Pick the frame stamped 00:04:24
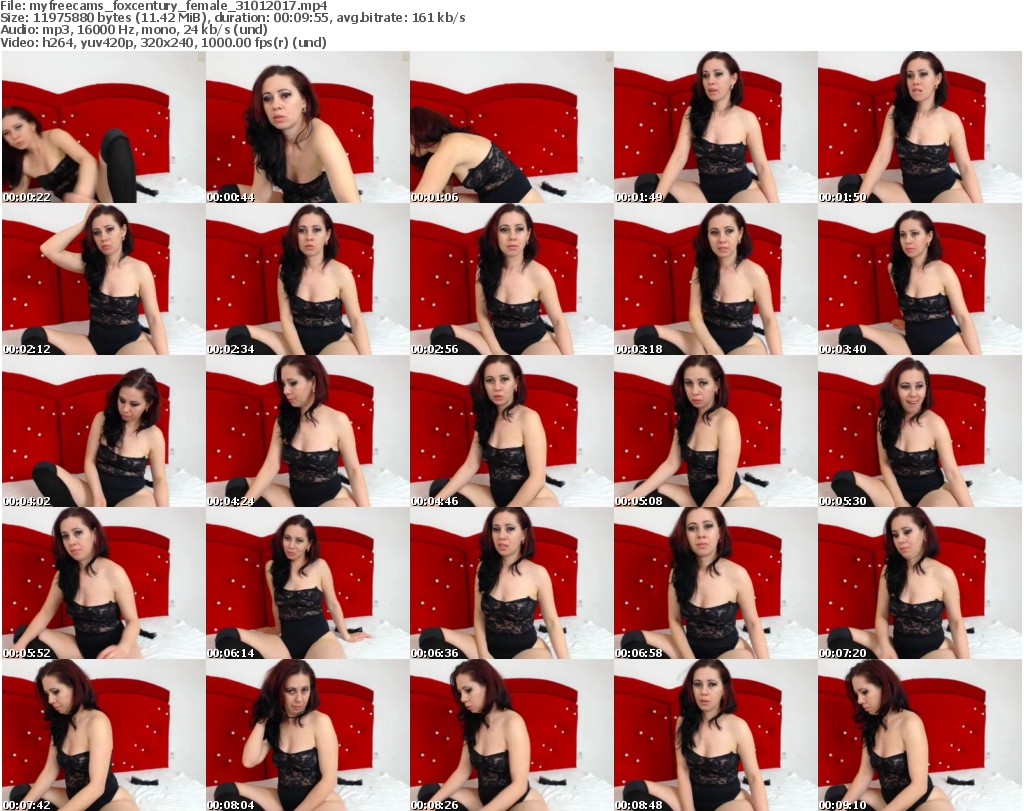This screenshot has width=1024, height=811. pyautogui.click(x=308, y=431)
